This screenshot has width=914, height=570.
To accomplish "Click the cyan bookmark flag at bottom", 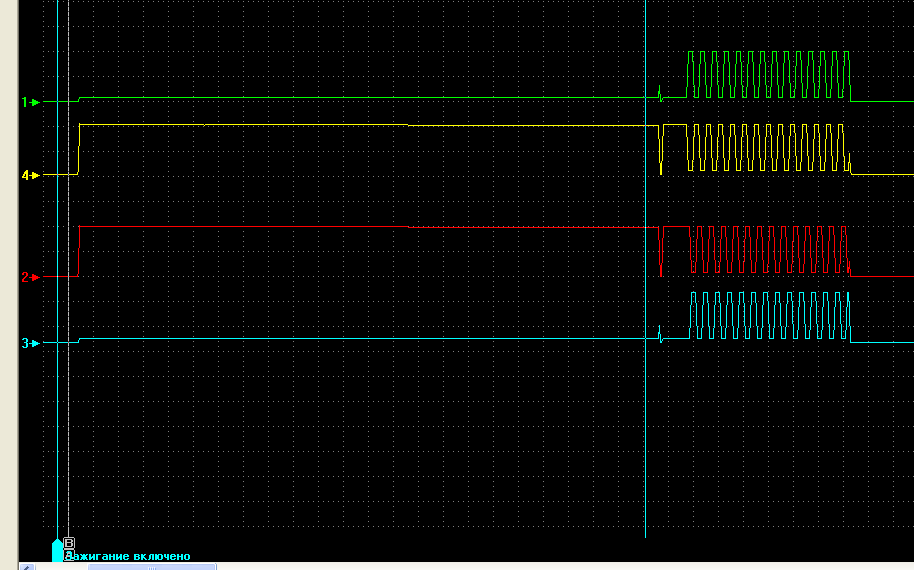I will pos(57,550).
